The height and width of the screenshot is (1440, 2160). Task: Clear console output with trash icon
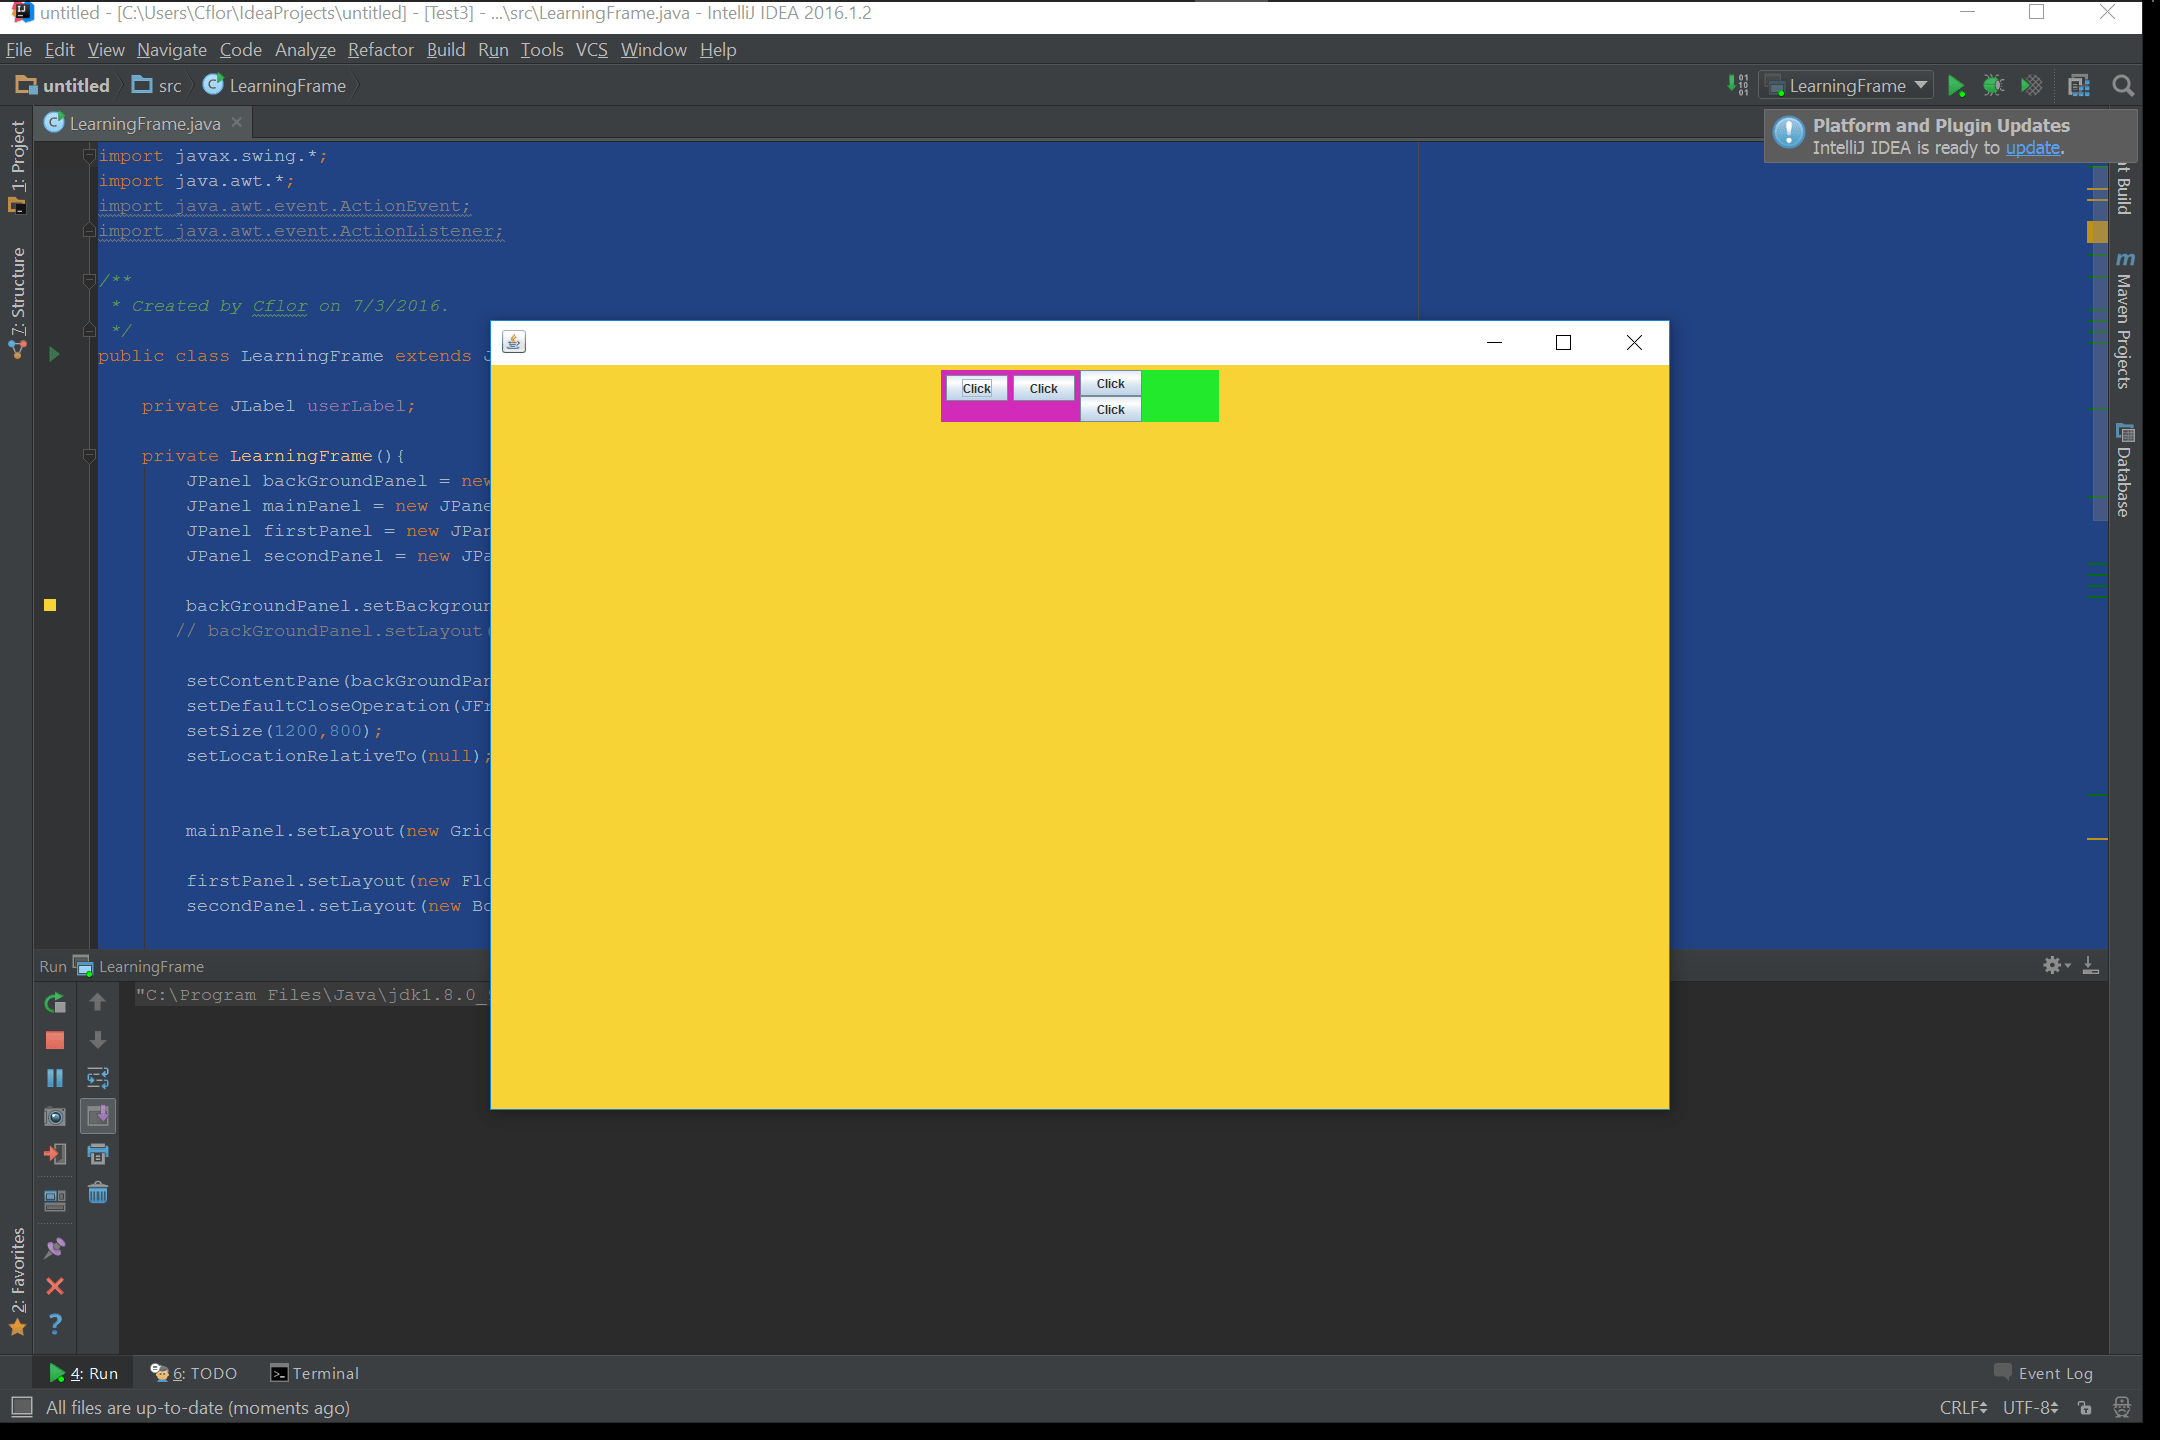[97, 1192]
